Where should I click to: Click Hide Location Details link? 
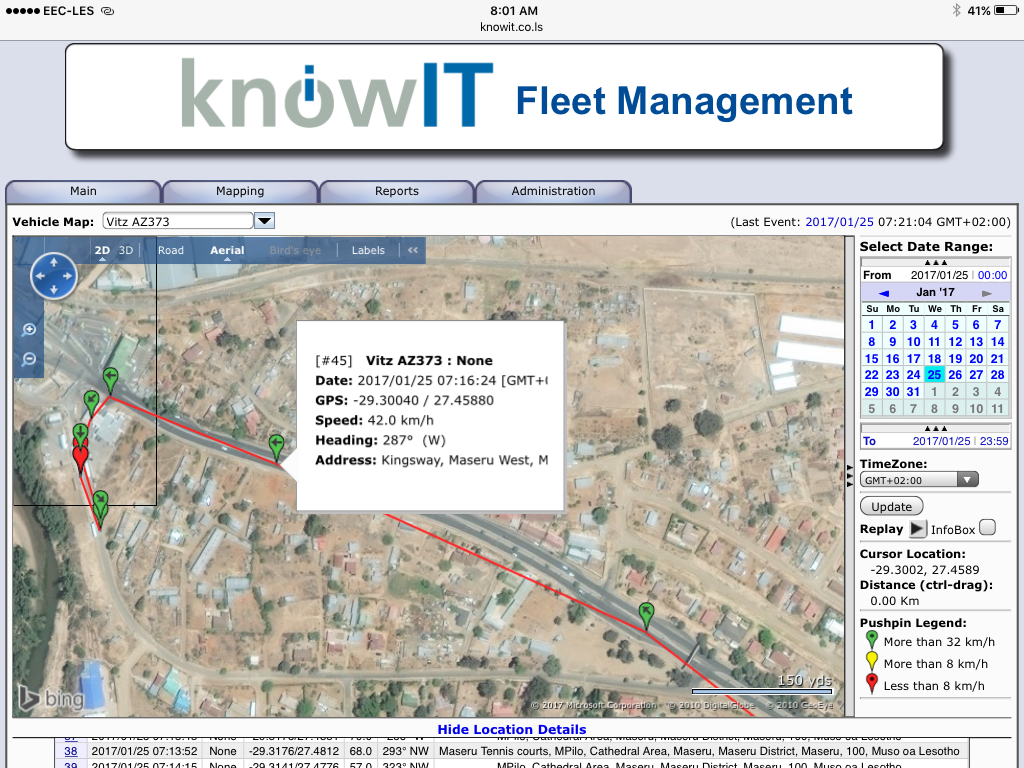tap(511, 729)
